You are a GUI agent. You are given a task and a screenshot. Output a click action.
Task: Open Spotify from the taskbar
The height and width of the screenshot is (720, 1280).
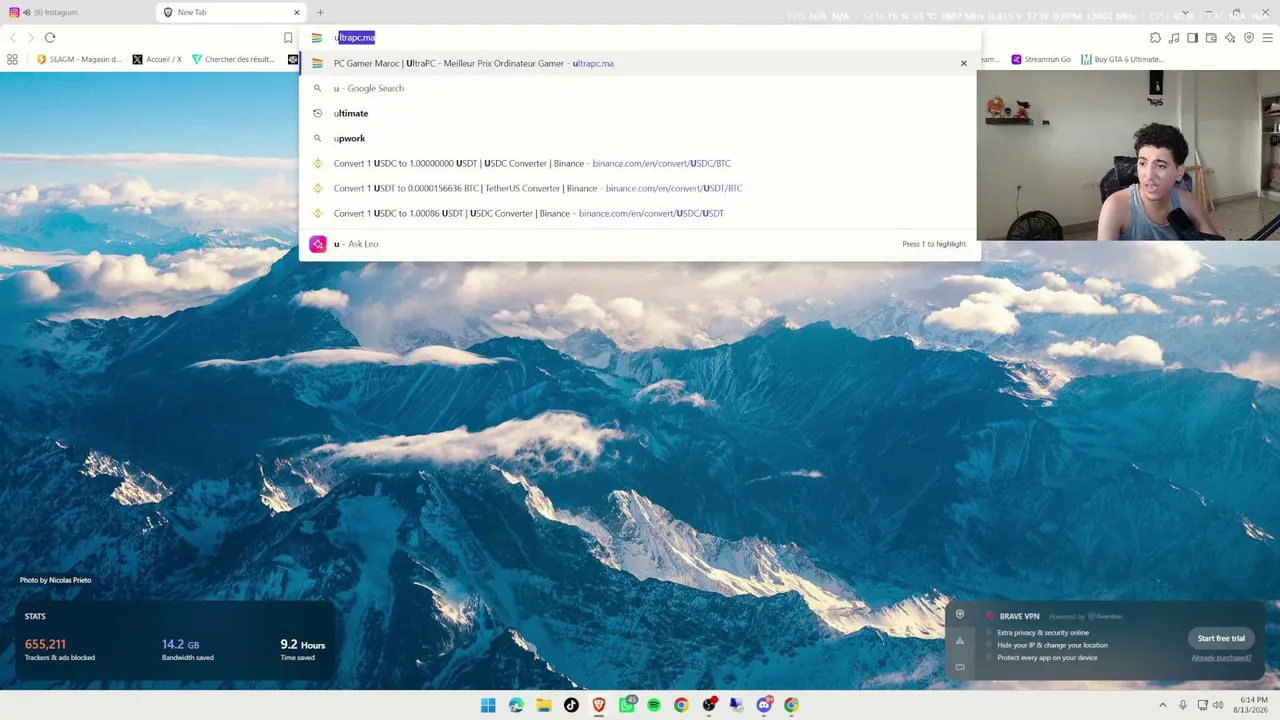click(654, 705)
